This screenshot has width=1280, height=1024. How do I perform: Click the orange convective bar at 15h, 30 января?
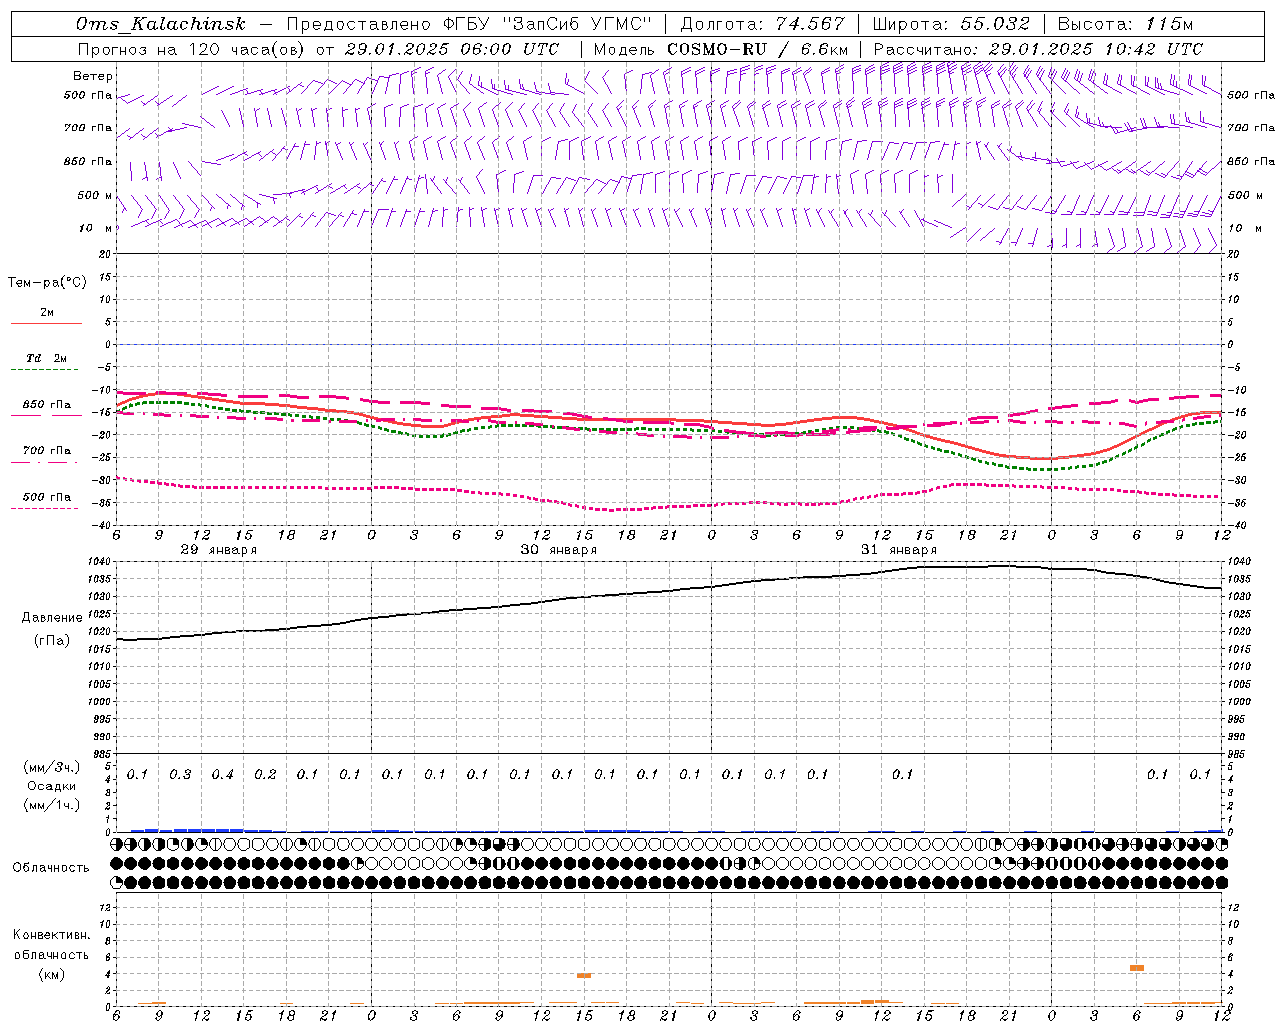pyautogui.click(x=584, y=975)
